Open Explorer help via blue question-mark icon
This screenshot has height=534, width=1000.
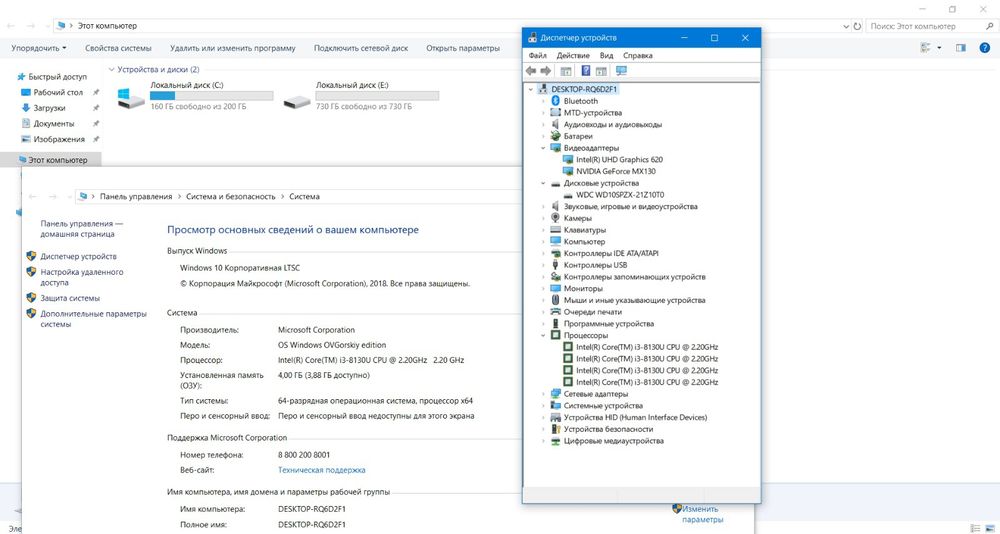pos(985,48)
